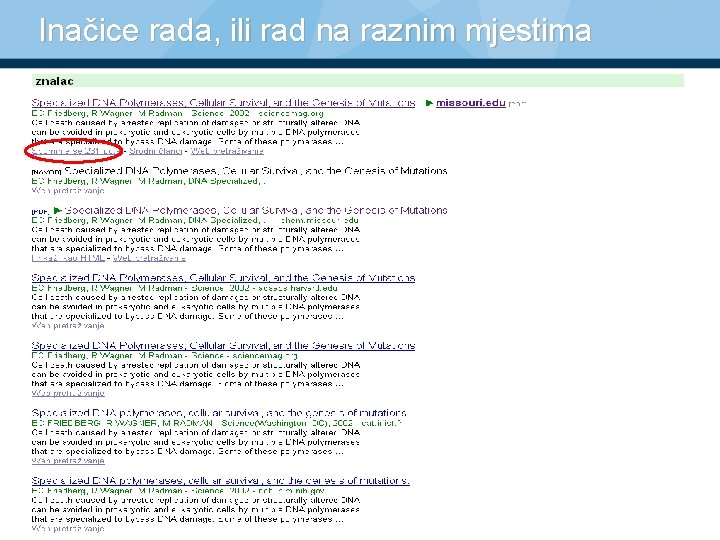Open web search link under harvard.edu result
This screenshot has height=540, width=720.
coord(68,326)
